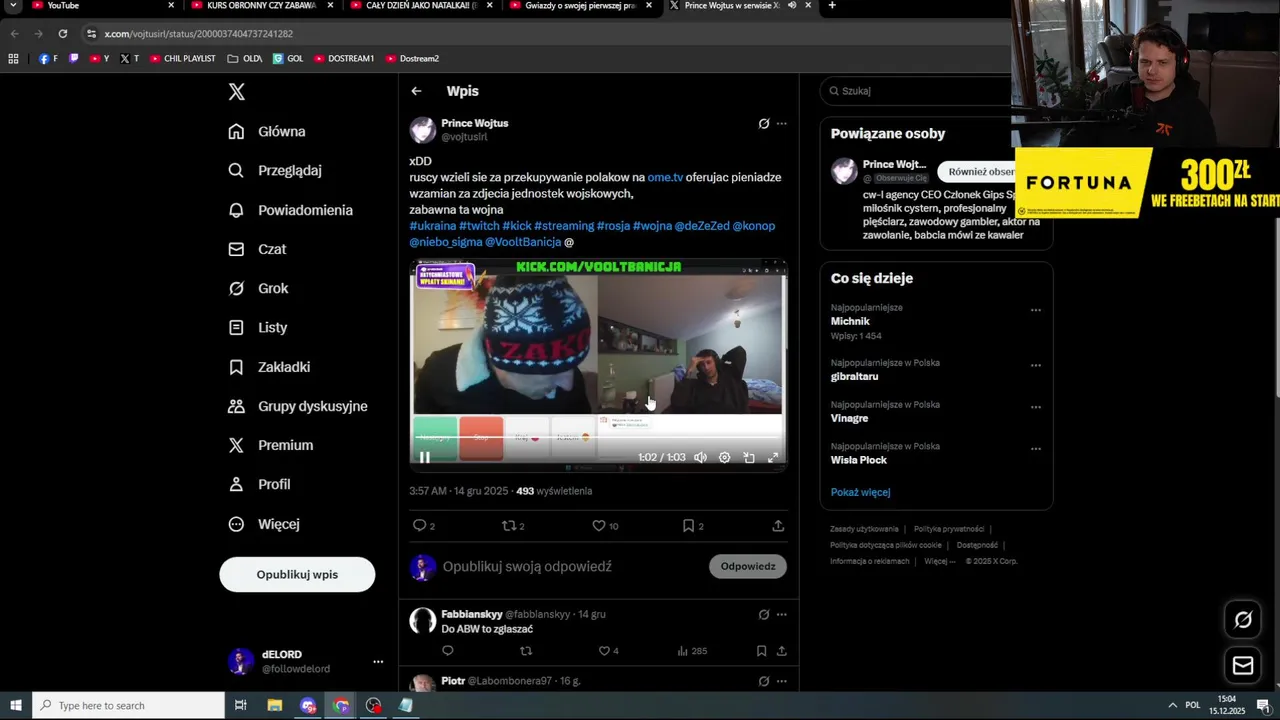1280x720 pixels.
Task: Enter fullscreen on the video
Action: tap(773, 457)
